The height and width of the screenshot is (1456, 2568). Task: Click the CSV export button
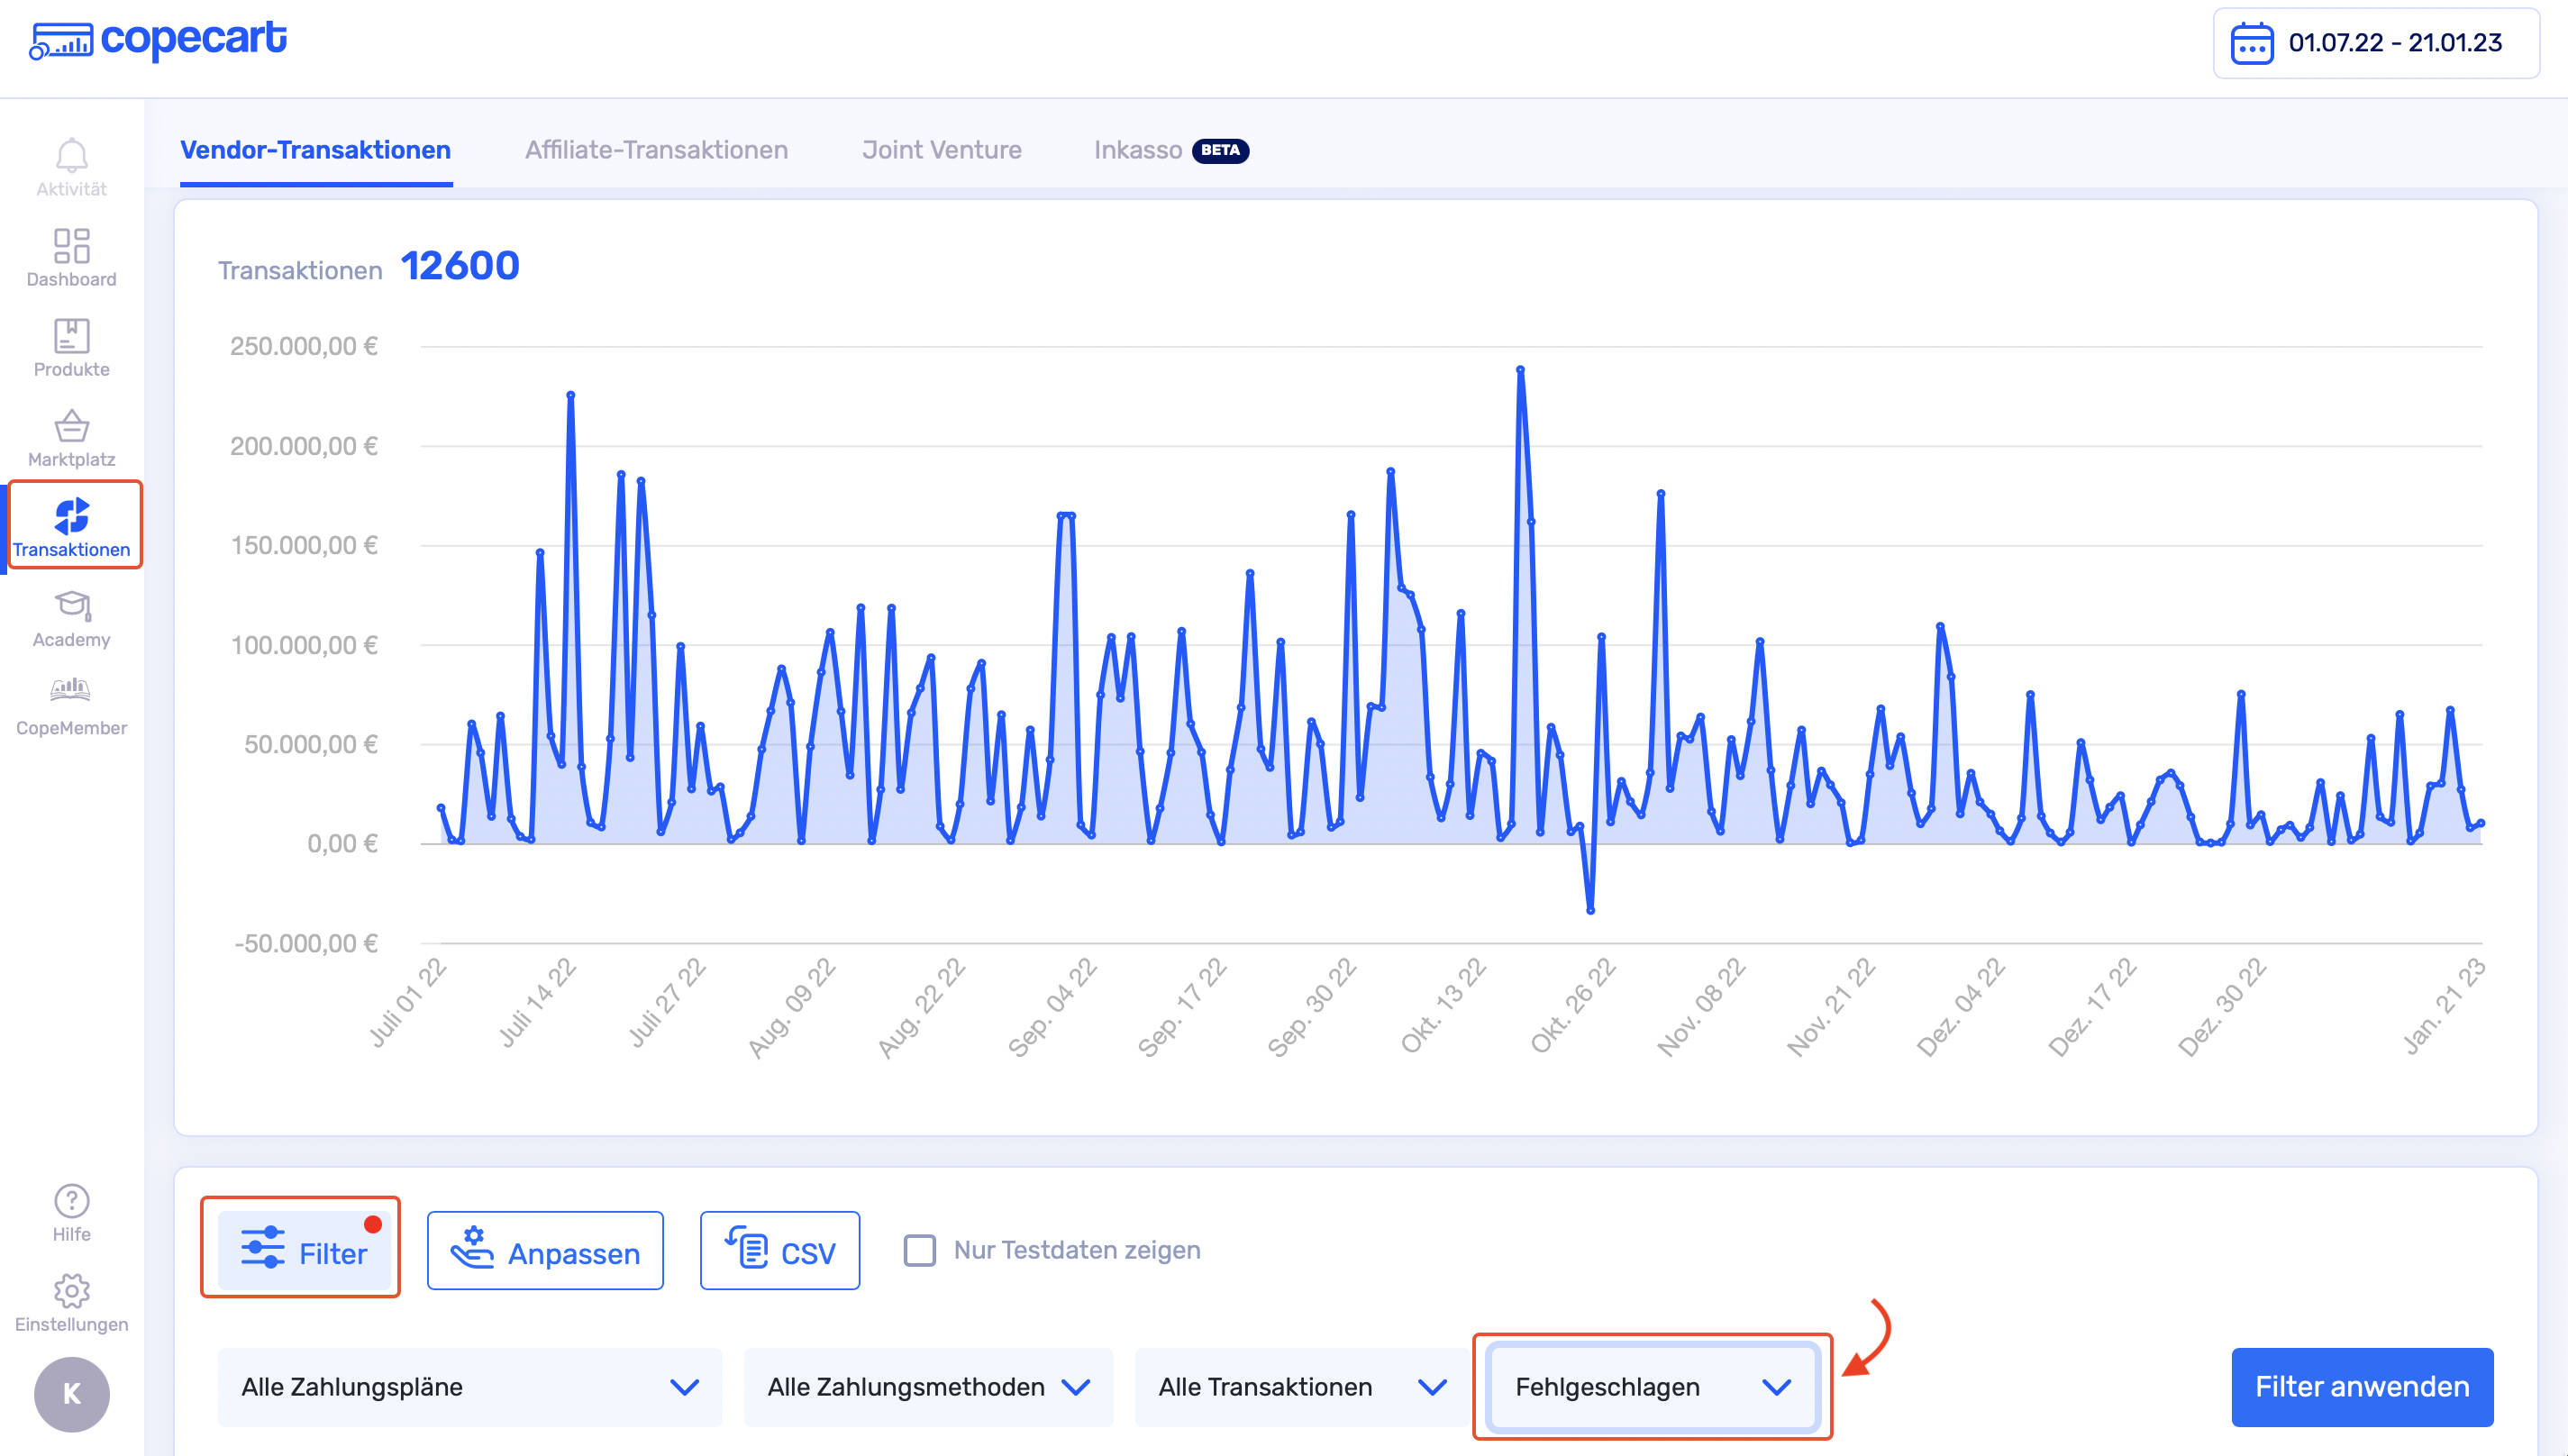pos(779,1251)
